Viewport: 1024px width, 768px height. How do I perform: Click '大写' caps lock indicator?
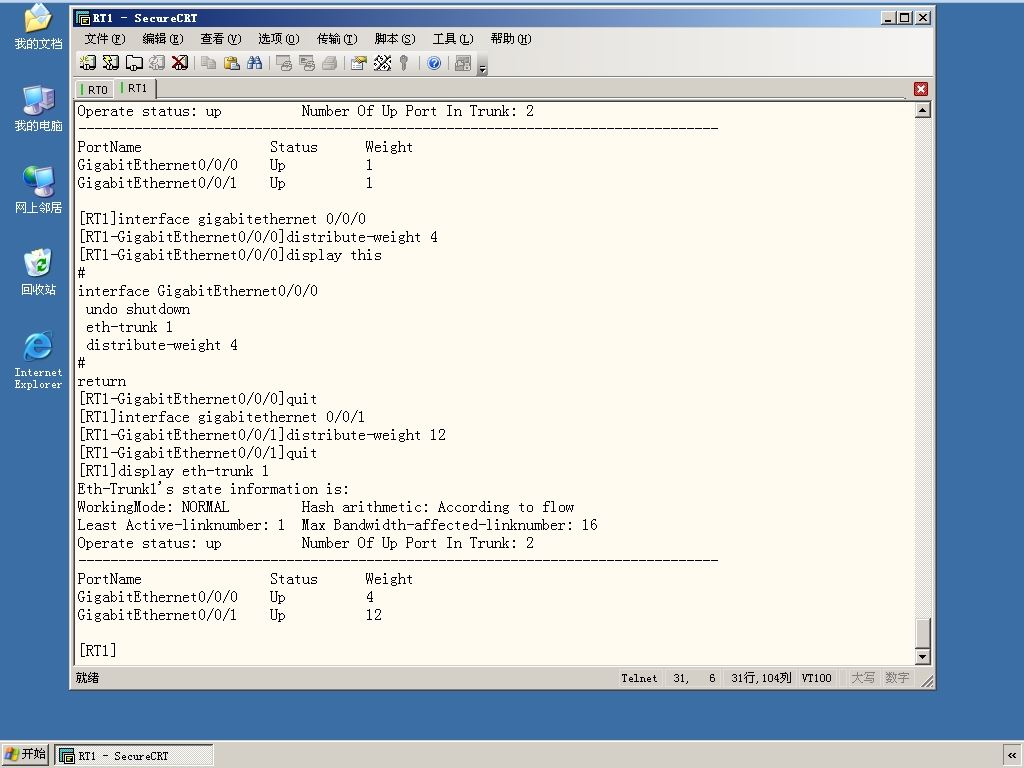click(863, 678)
